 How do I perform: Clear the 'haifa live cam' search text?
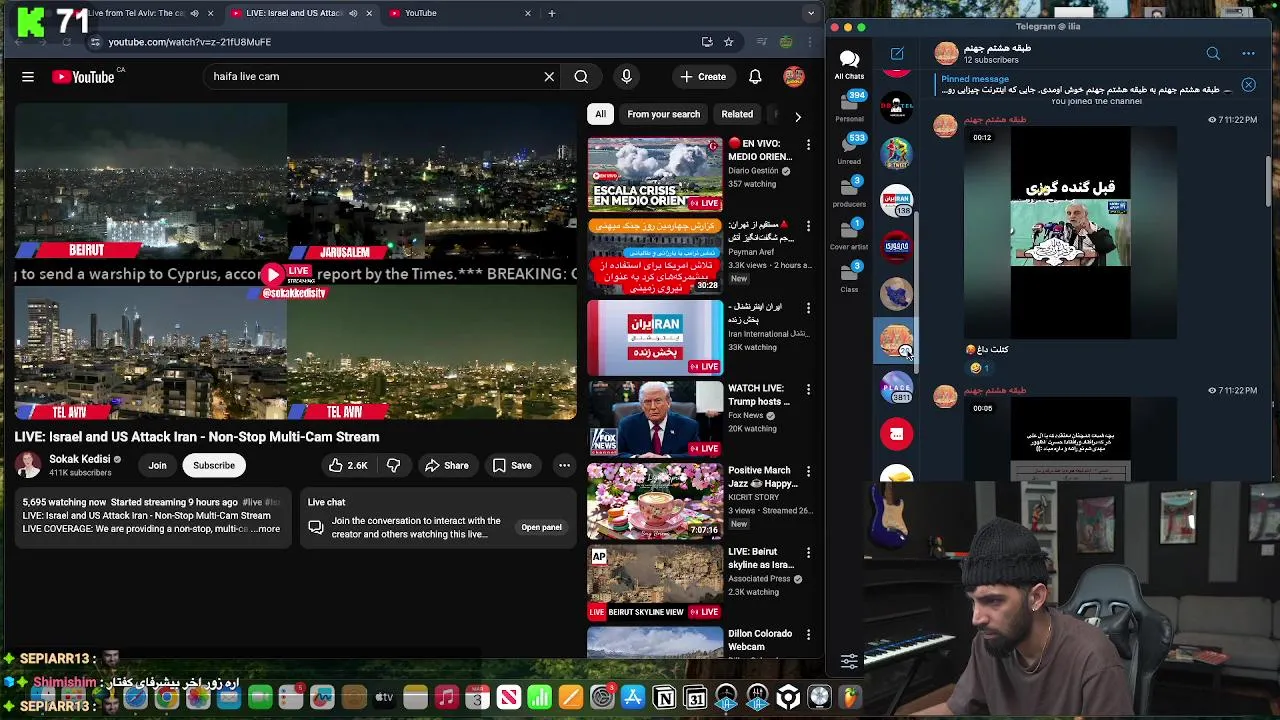coord(549,76)
